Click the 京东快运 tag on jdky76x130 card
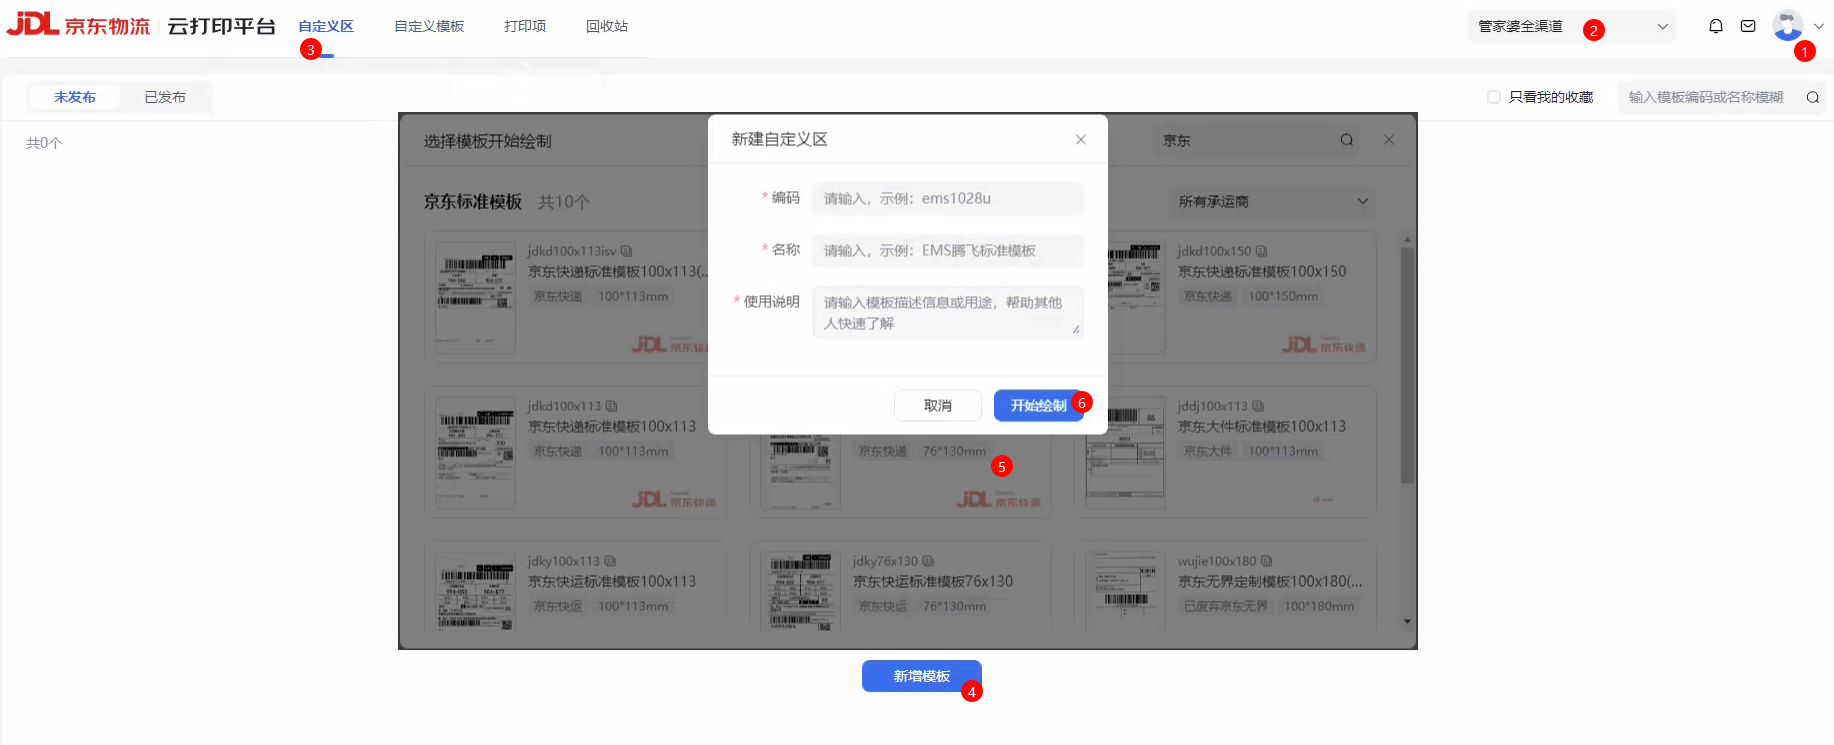1834x745 pixels. [x=883, y=606]
